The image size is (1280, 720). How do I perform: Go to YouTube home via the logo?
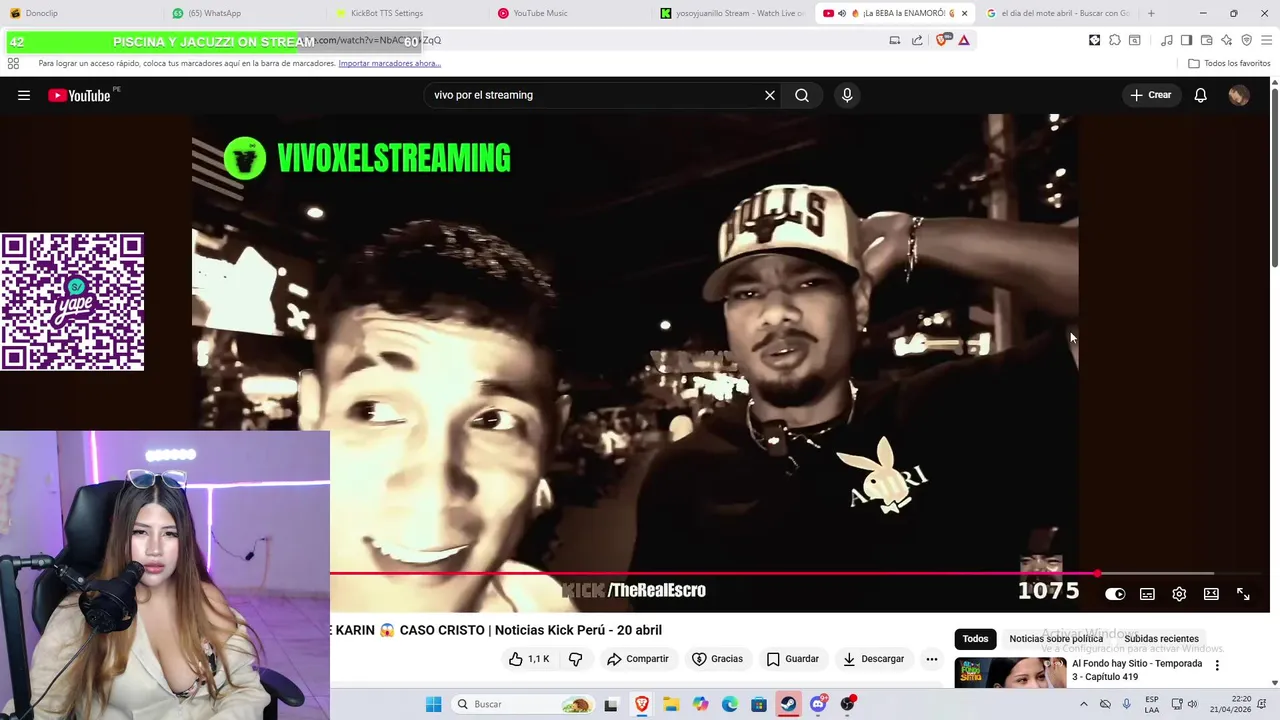coord(79,95)
